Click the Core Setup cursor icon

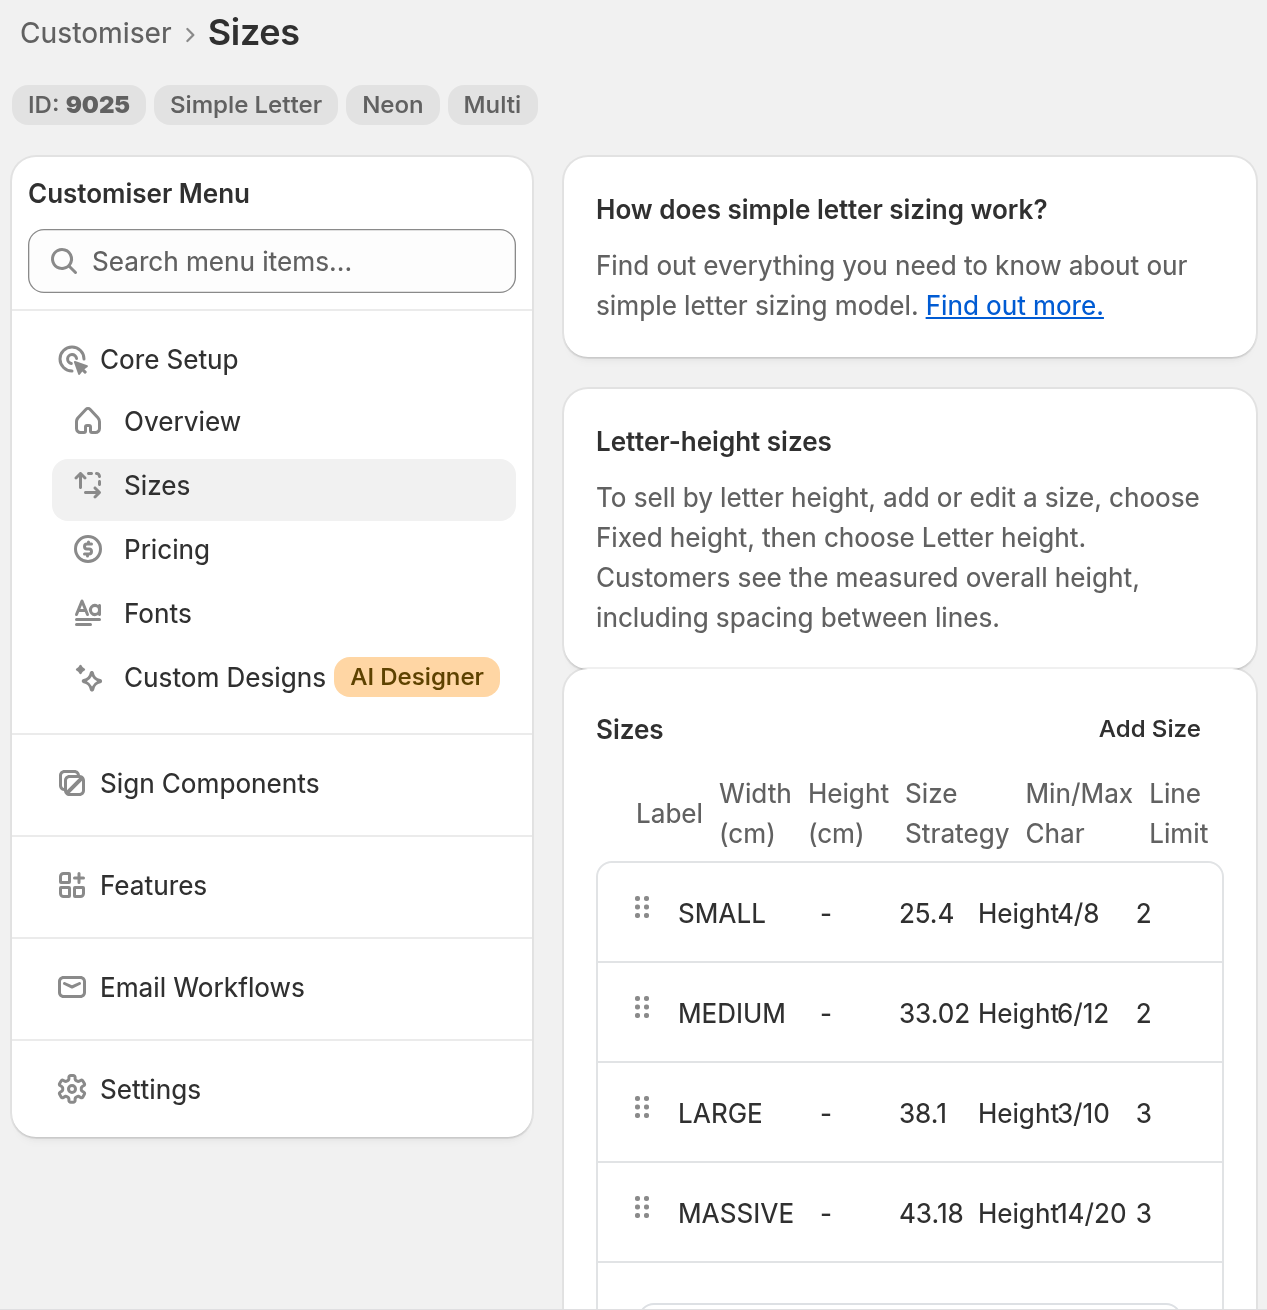click(x=73, y=360)
